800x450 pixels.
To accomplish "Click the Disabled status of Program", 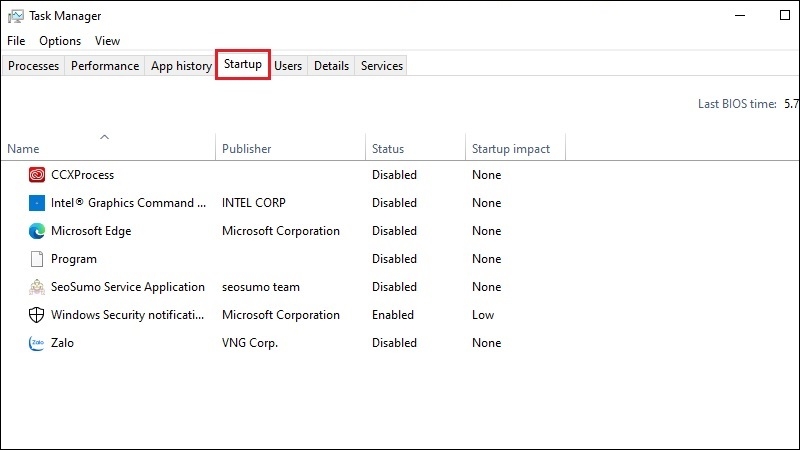I will [x=394, y=259].
